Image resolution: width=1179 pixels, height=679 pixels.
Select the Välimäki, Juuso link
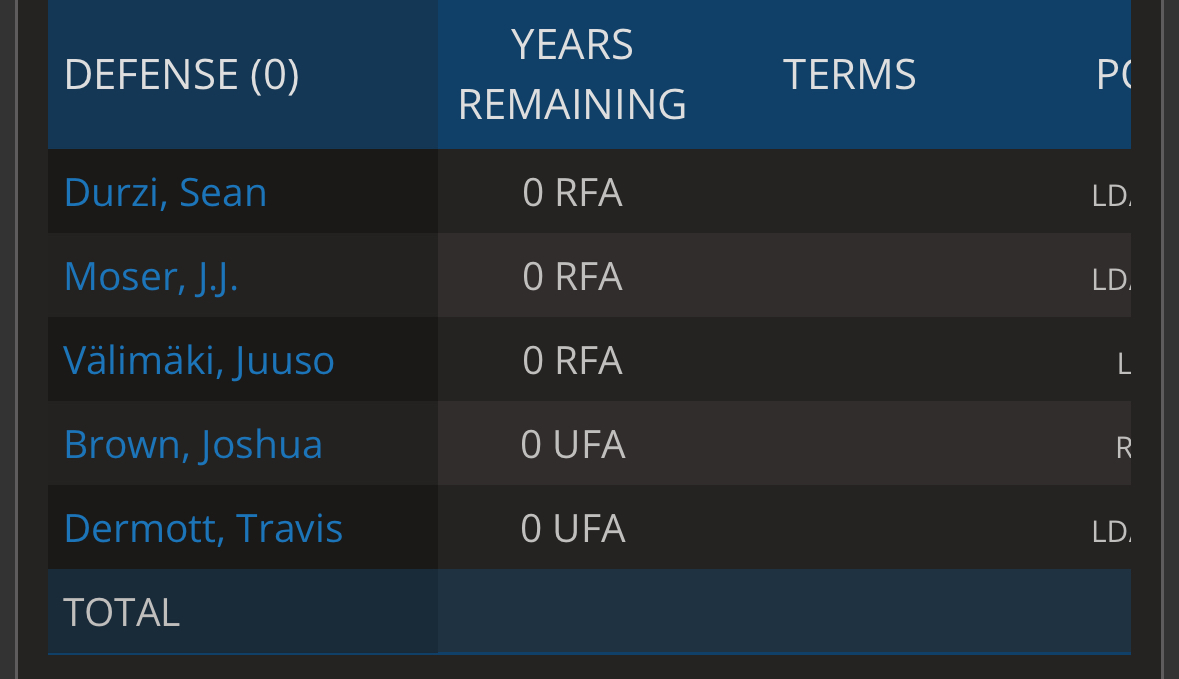click(x=199, y=360)
